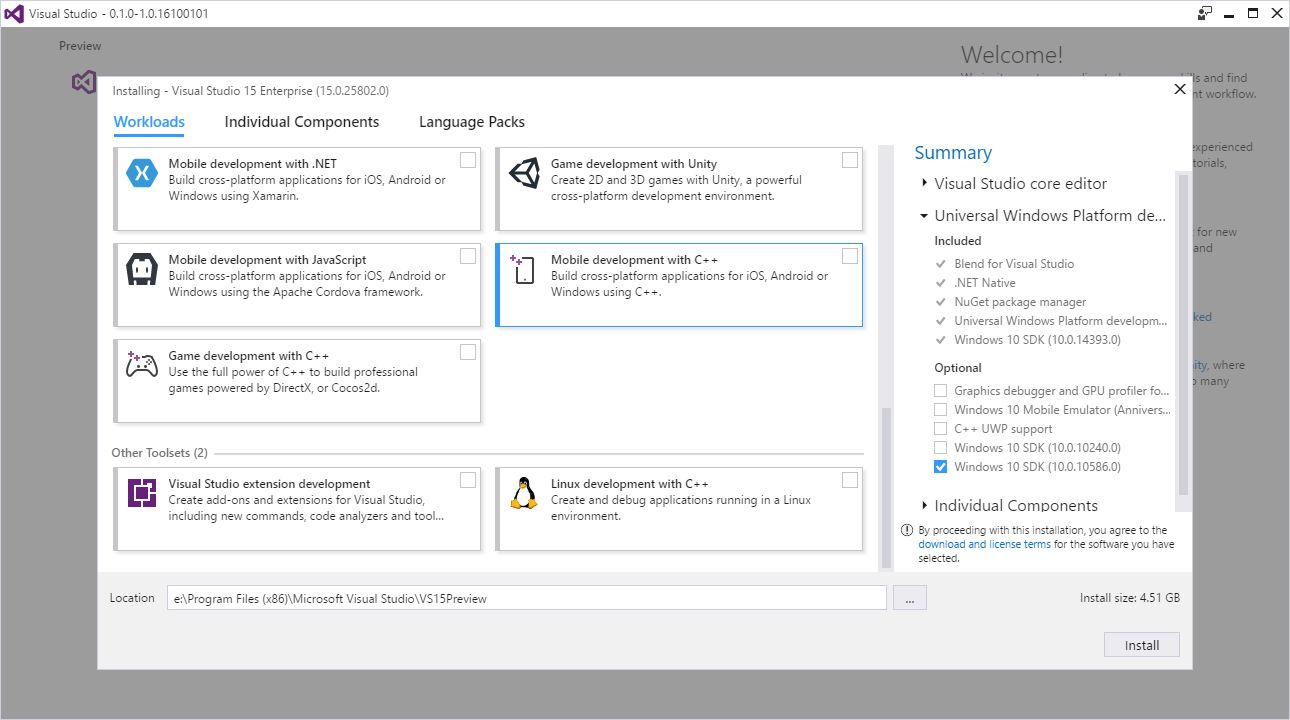Open the download and license terms link
The image size is (1290, 720).
(x=984, y=545)
